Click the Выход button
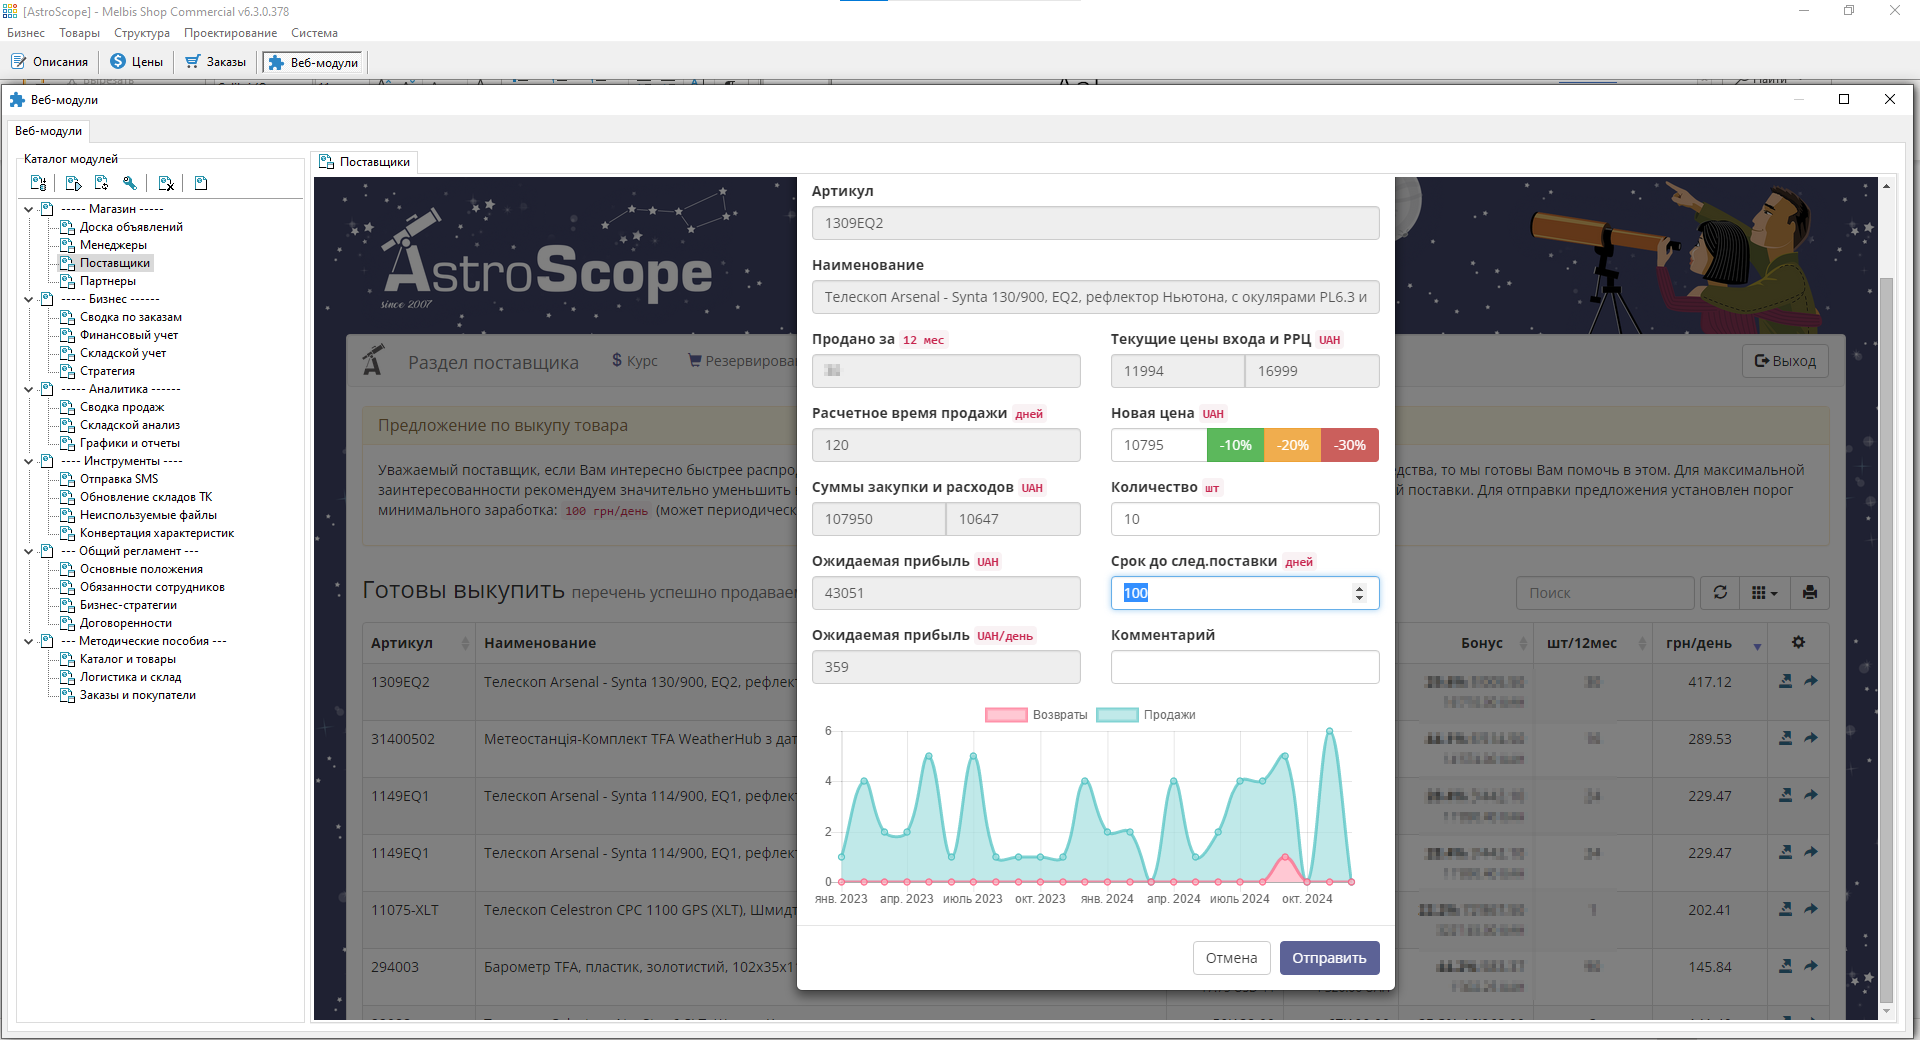Screen dimensions: 1920x1040 pos(1785,361)
